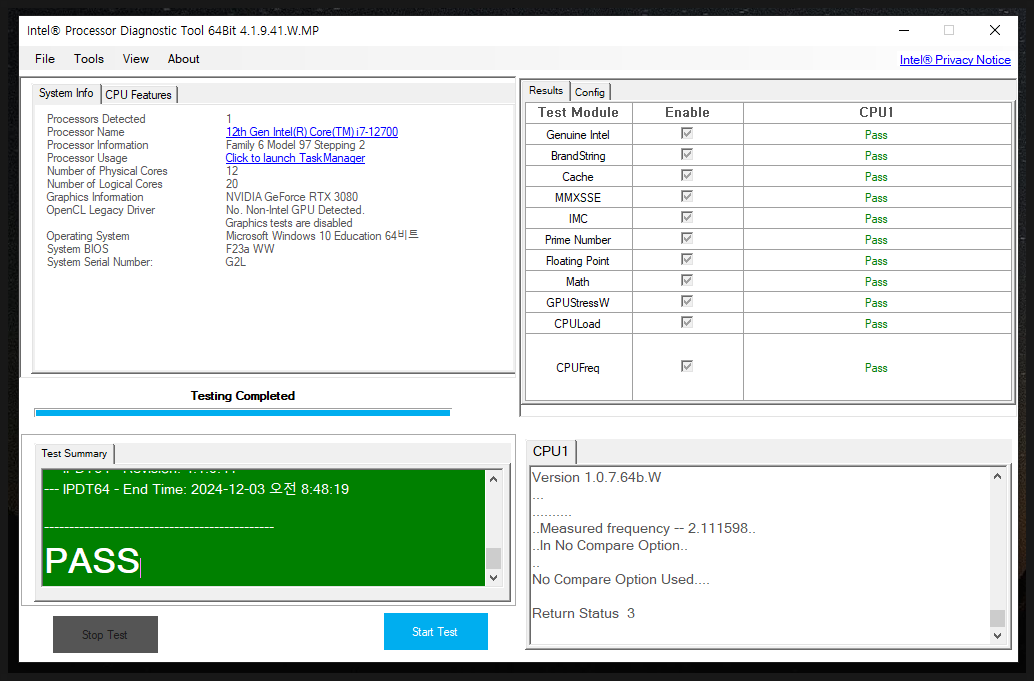Click the Family 6 Model 97 Stepping 2 value

[295, 145]
